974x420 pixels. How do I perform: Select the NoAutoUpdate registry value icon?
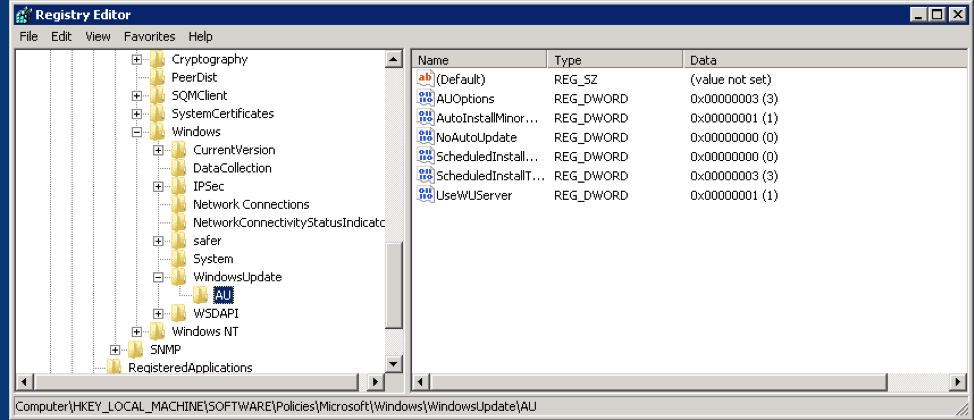(x=425, y=137)
